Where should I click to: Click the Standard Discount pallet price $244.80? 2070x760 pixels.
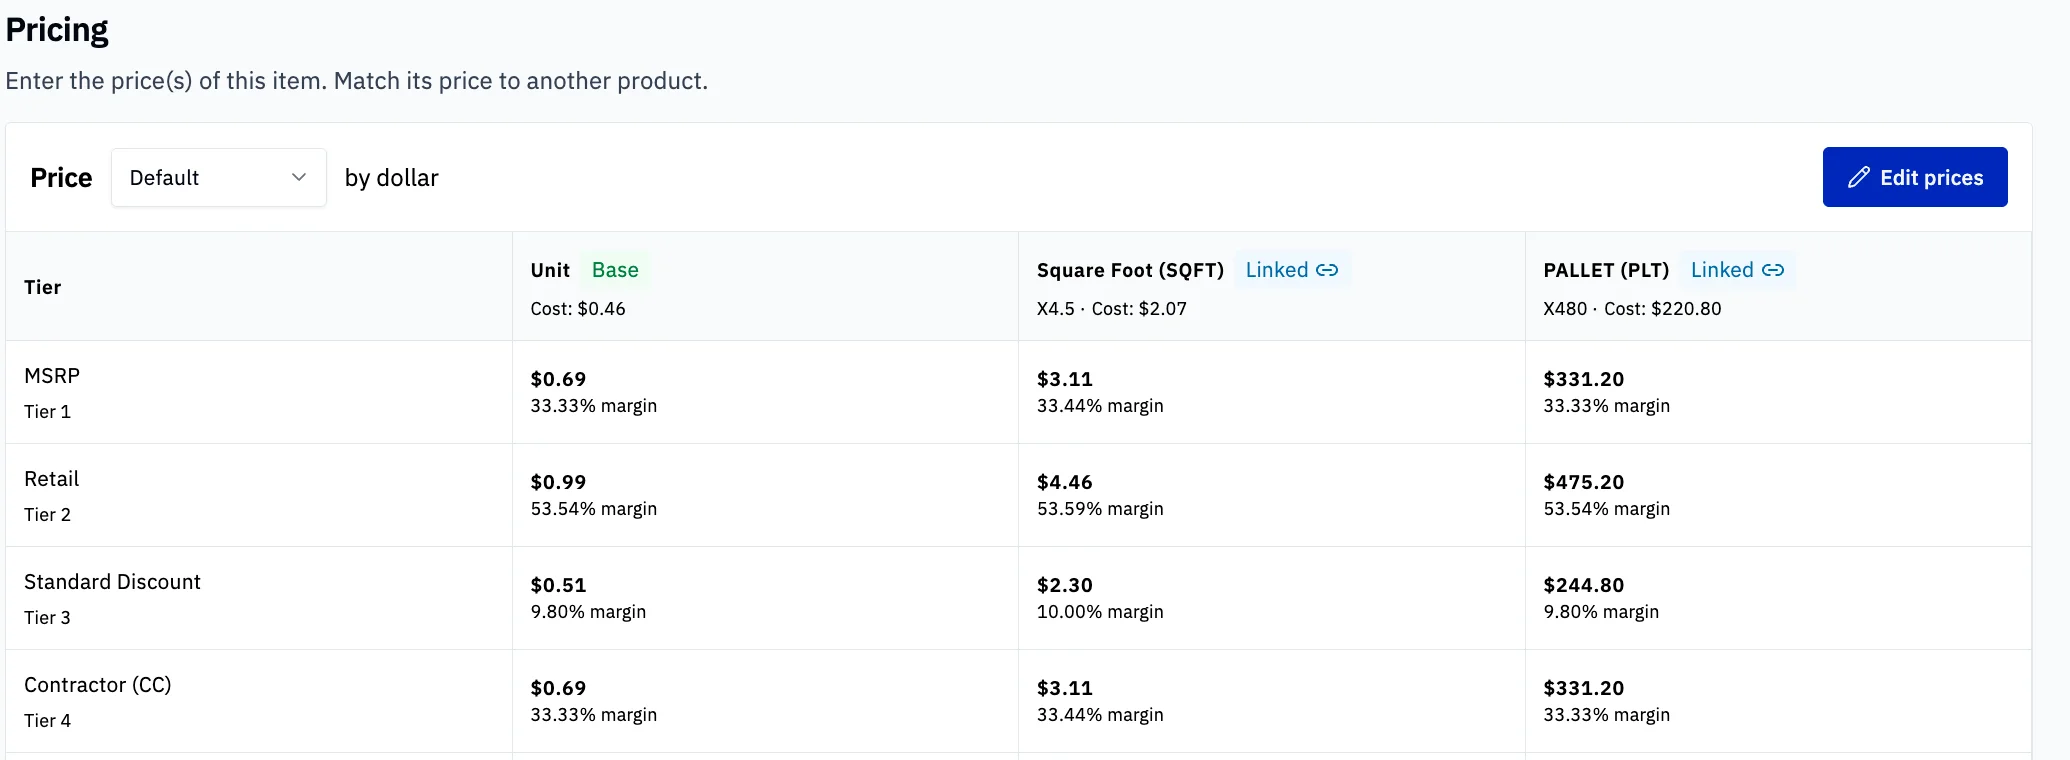point(1584,585)
